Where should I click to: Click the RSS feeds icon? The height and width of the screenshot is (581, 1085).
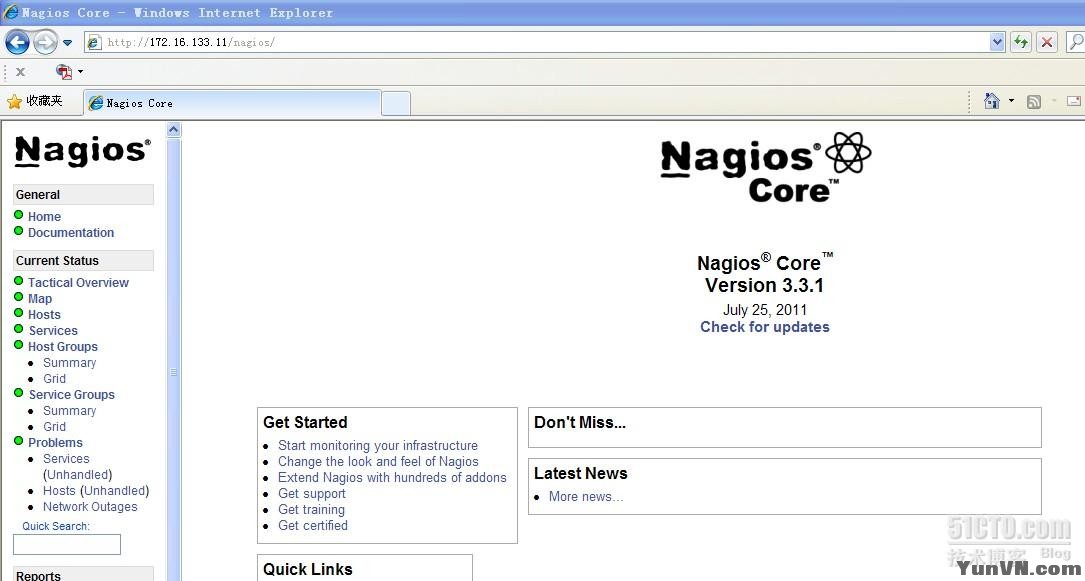(x=1034, y=102)
